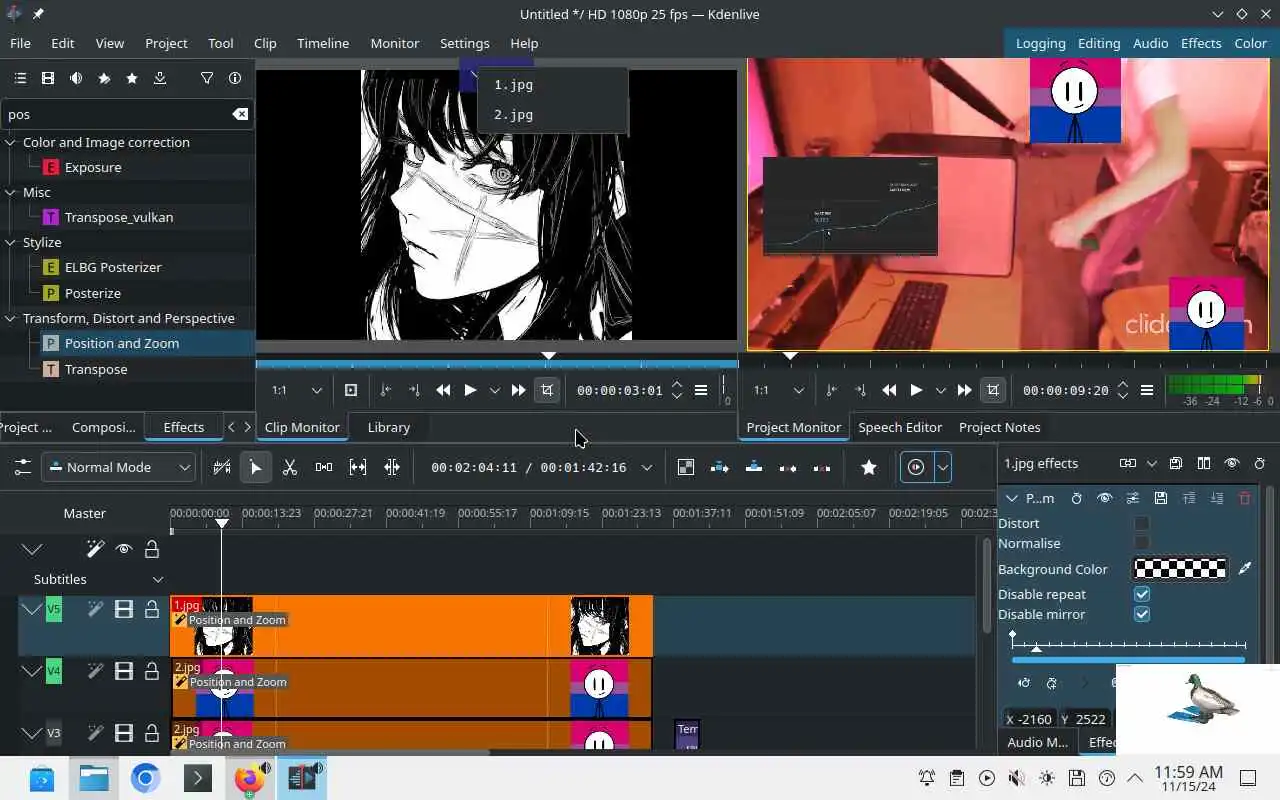This screenshot has width=1280, height=800.
Task: Open Firefox from the taskbar
Action: [250, 778]
